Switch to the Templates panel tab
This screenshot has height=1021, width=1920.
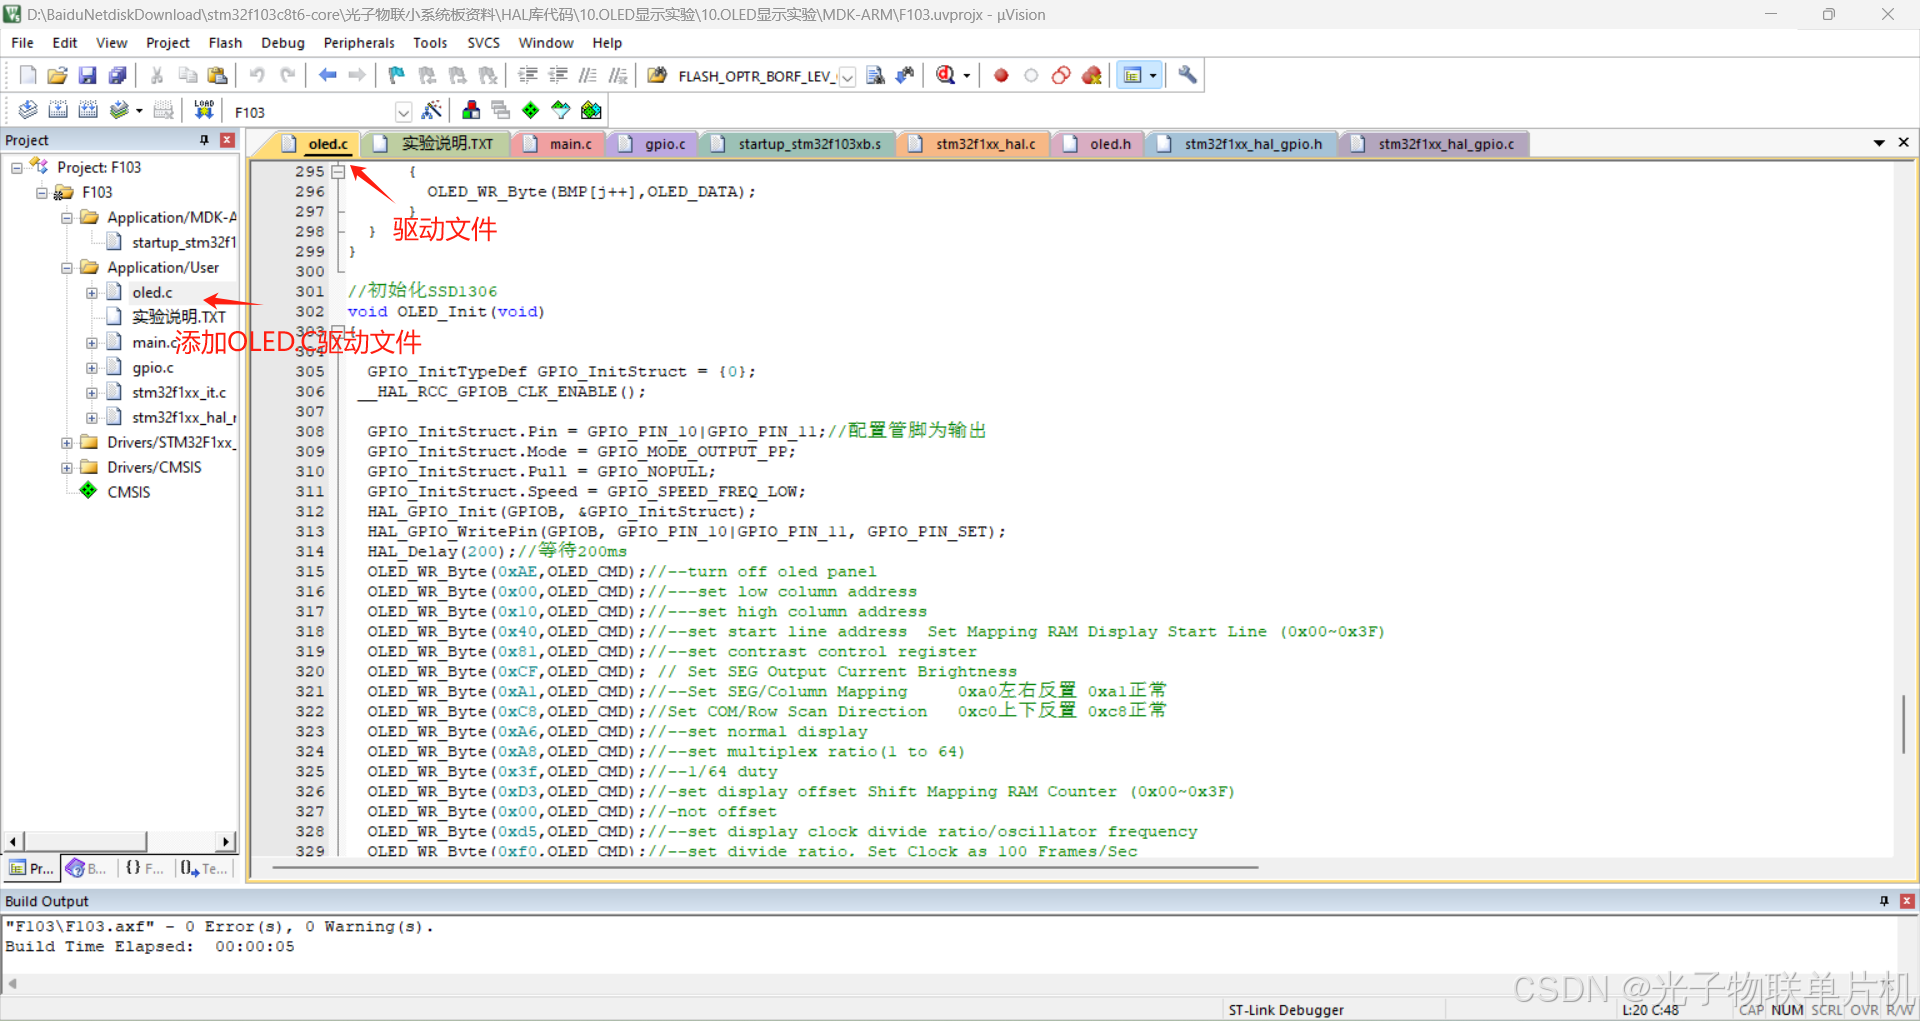click(204, 868)
